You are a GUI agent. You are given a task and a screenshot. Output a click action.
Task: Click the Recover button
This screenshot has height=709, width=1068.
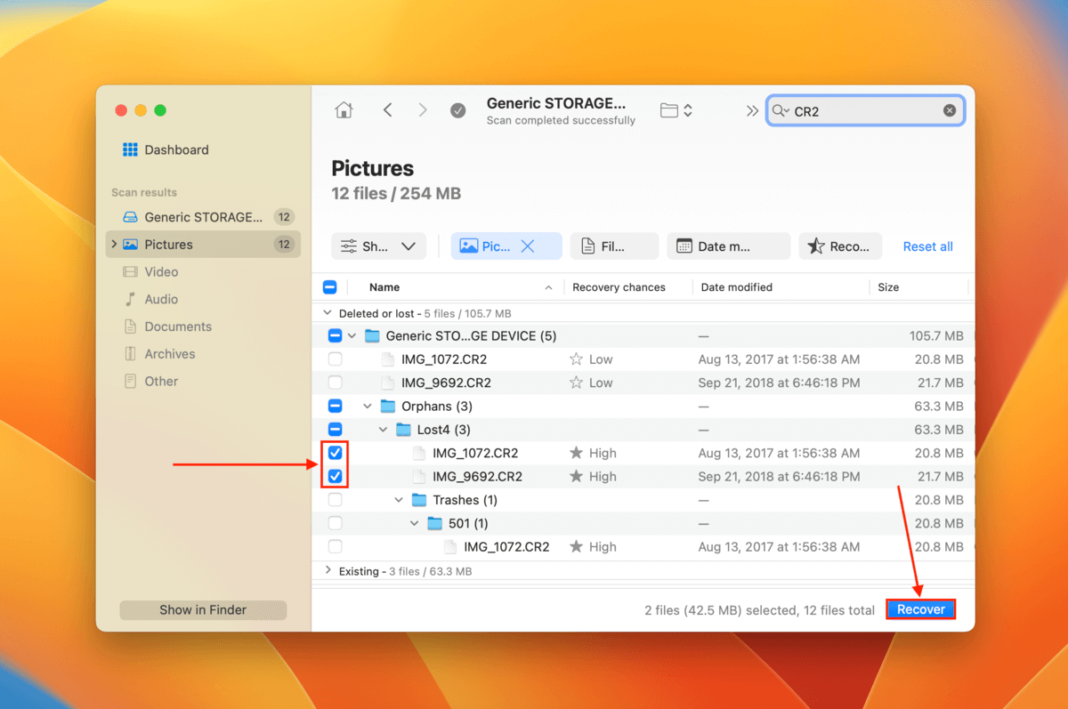[x=920, y=609]
